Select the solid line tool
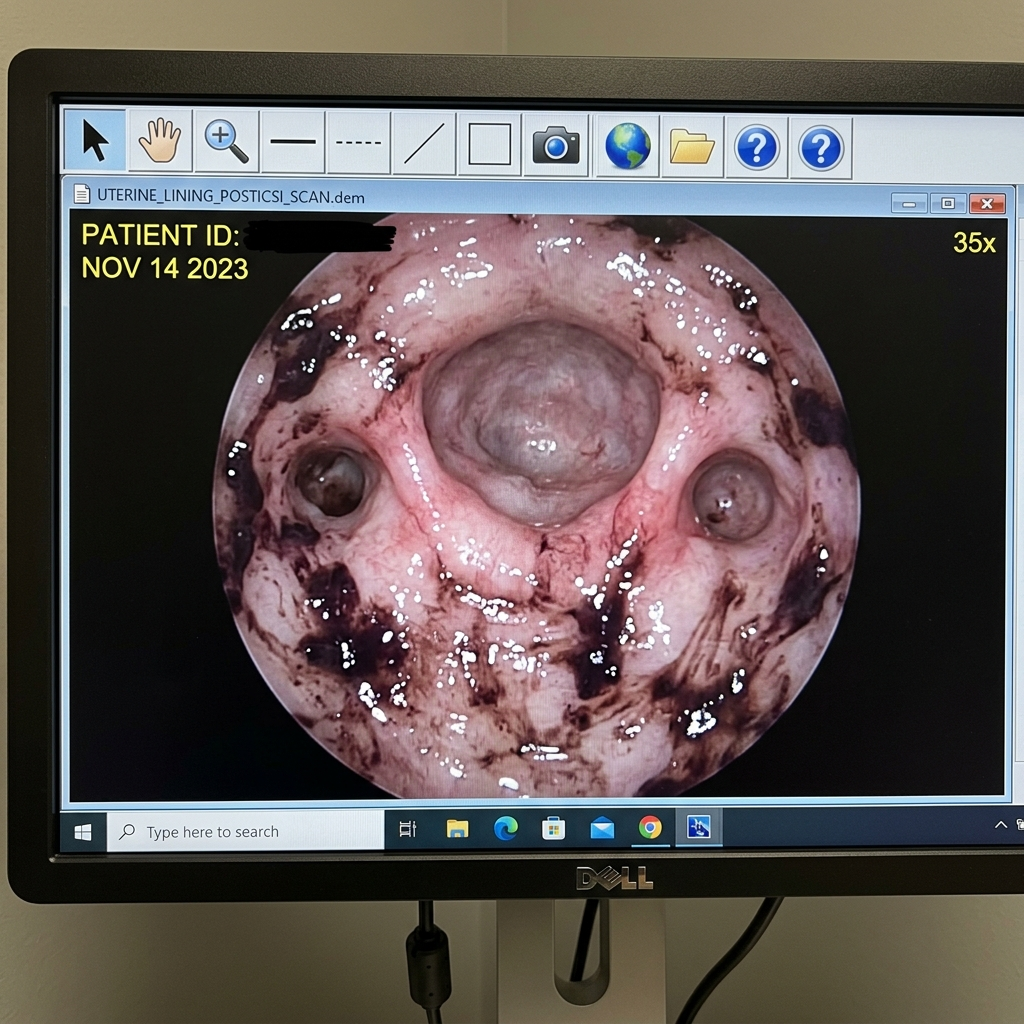The width and height of the screenshot is (1024, 1024). (x=293, y=142)
